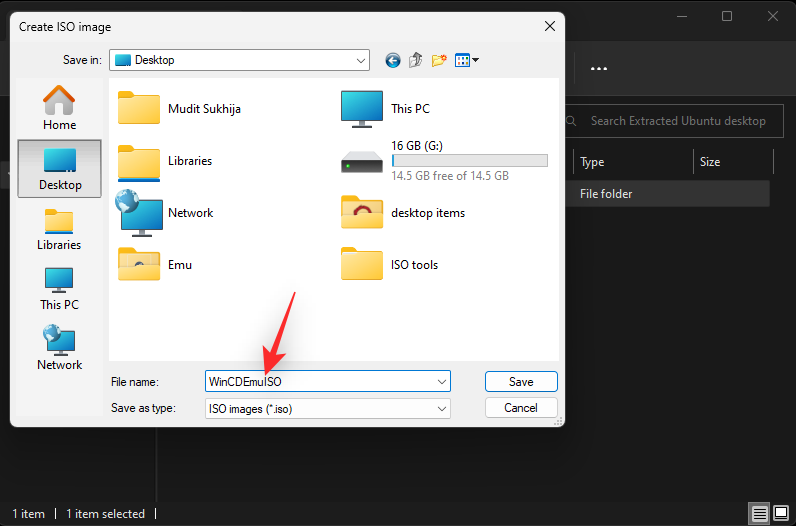Select This PC in the places sidebar
This screenshot has height=526, width=796.
[59, 289]
